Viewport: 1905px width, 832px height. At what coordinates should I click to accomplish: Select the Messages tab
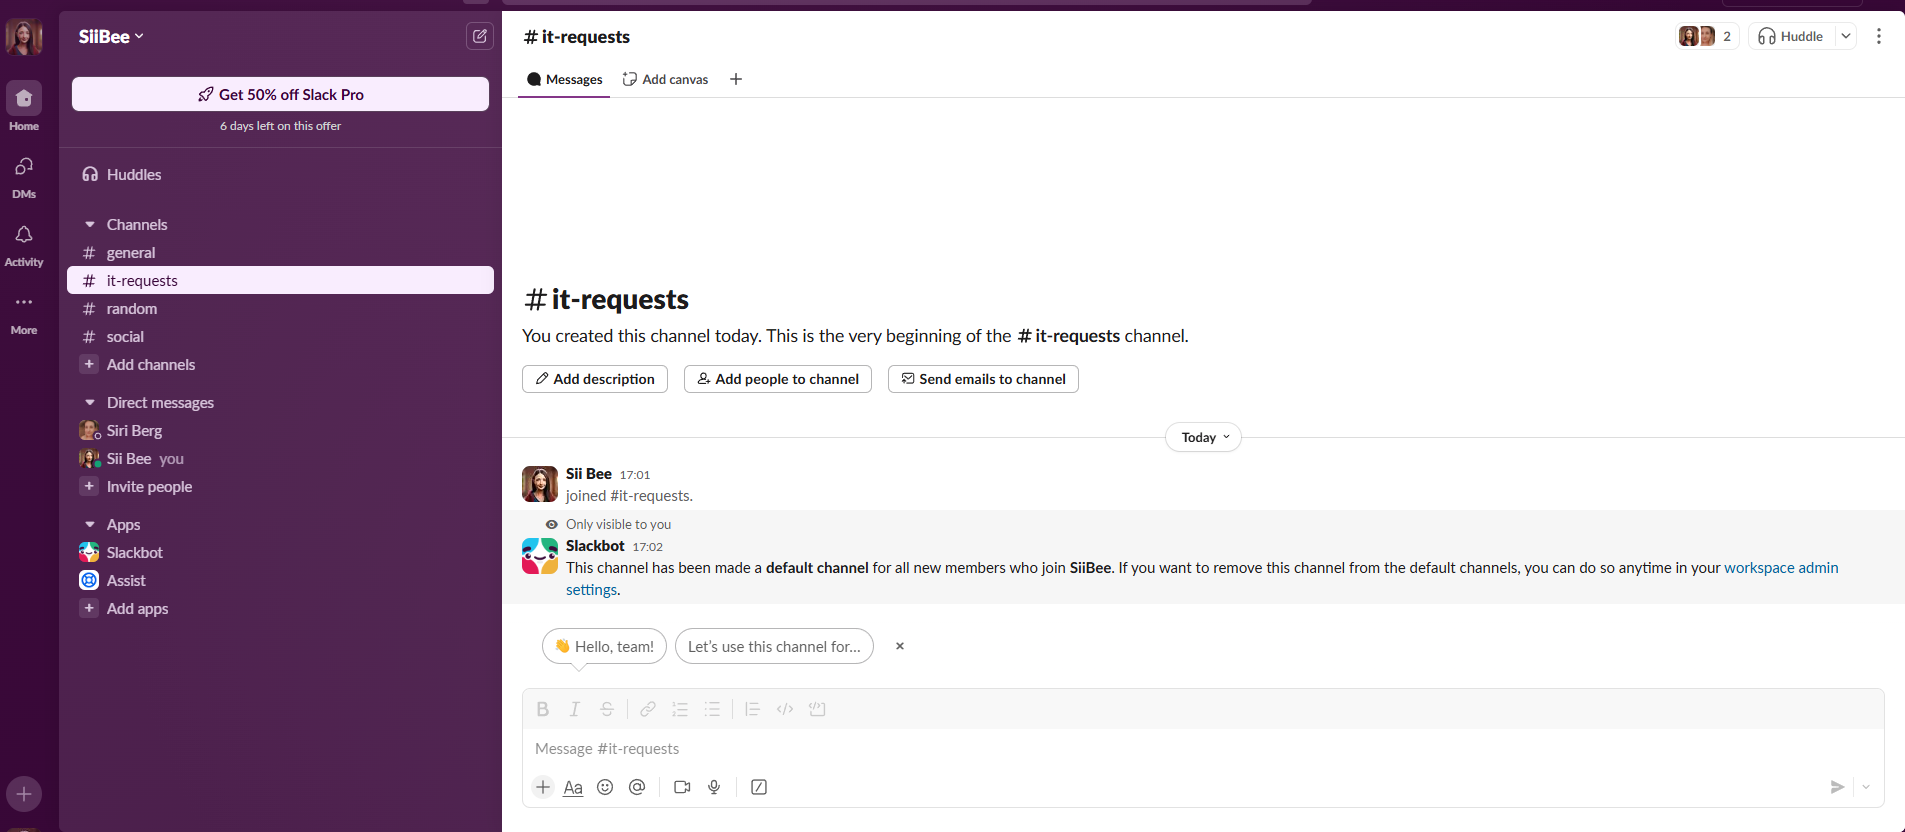click(564, 79)
